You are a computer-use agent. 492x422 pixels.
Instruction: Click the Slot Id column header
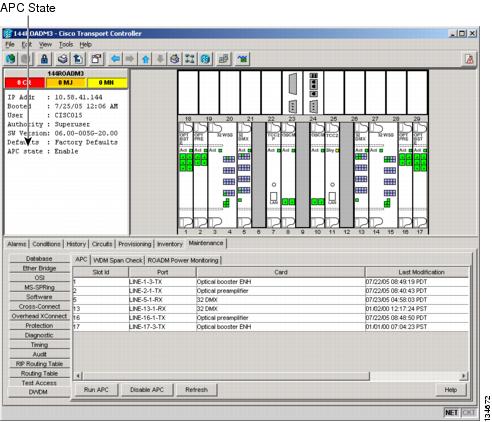(101, 272)
